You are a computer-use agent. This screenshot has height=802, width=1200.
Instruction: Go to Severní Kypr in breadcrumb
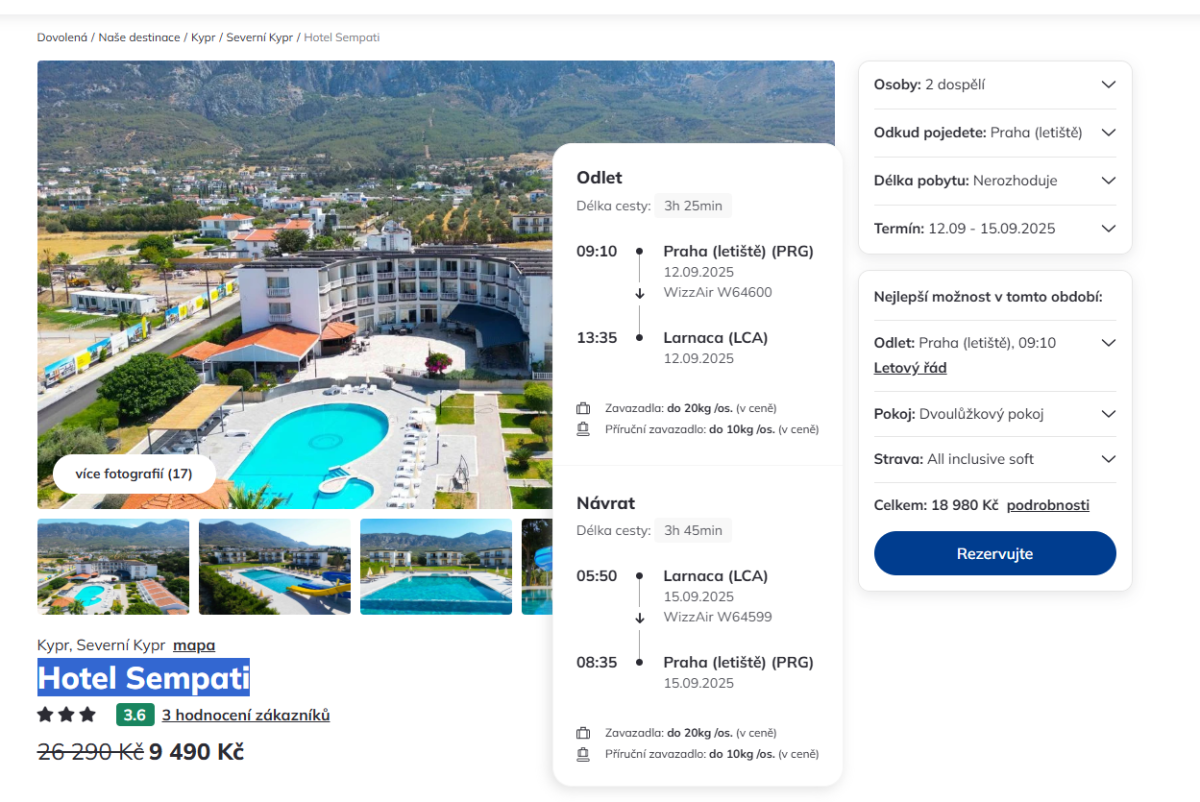point(259,38)
